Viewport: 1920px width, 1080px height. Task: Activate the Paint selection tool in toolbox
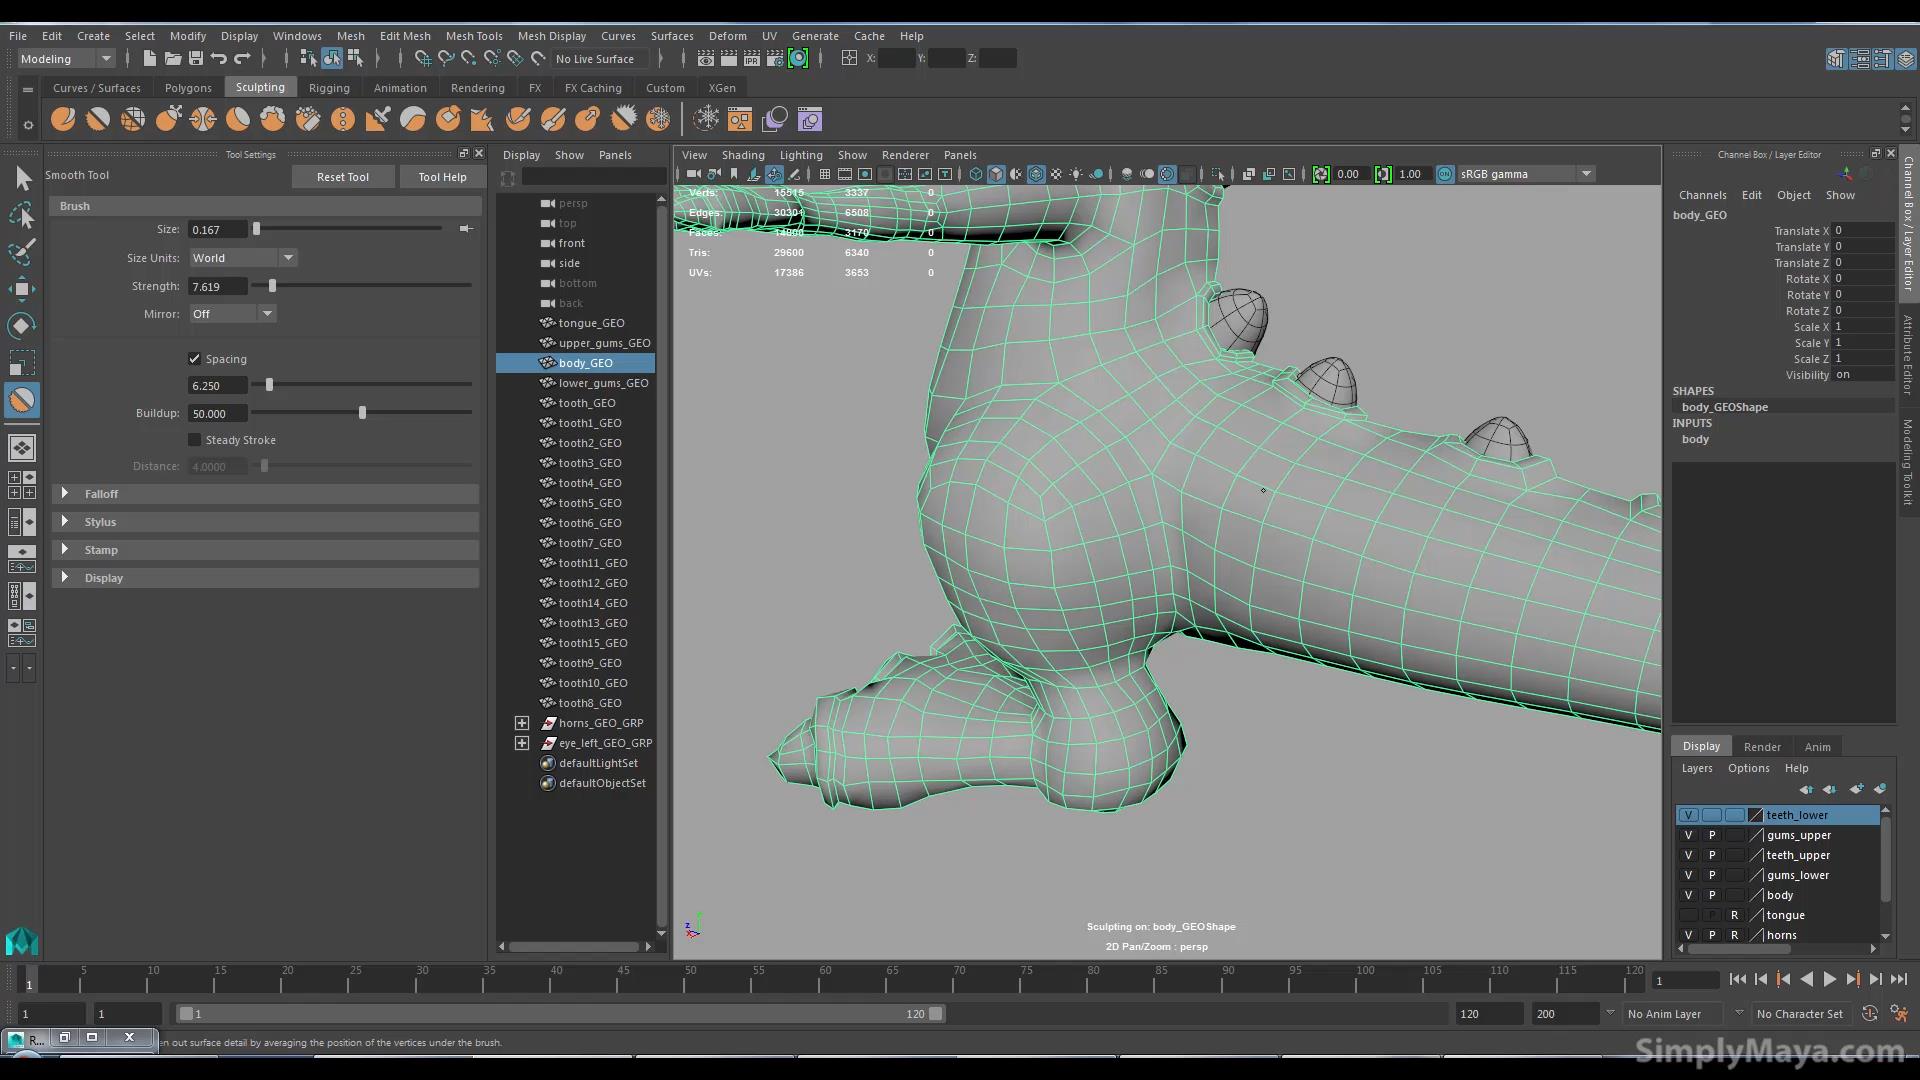click(x=23, y=251)
